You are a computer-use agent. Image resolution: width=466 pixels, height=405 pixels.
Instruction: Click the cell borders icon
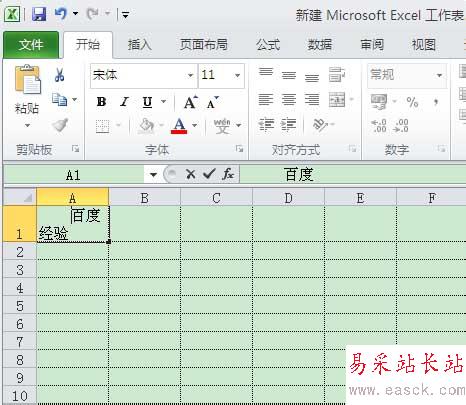point(103,126)
